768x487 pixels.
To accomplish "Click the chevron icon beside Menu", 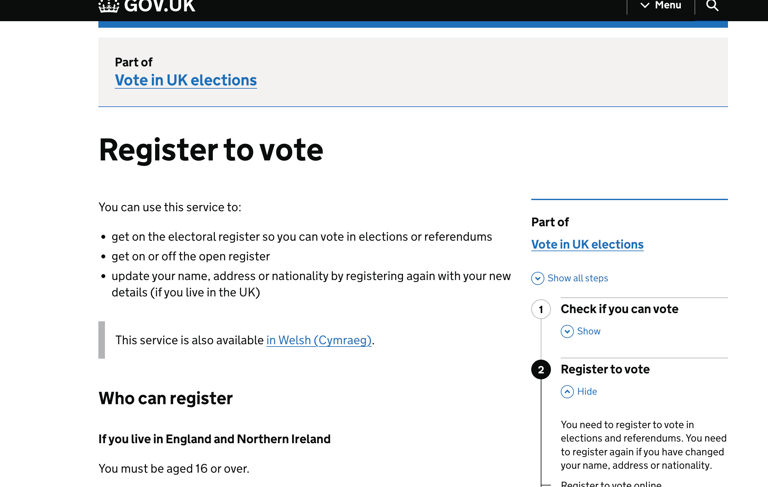I will [x=645, y=5].
